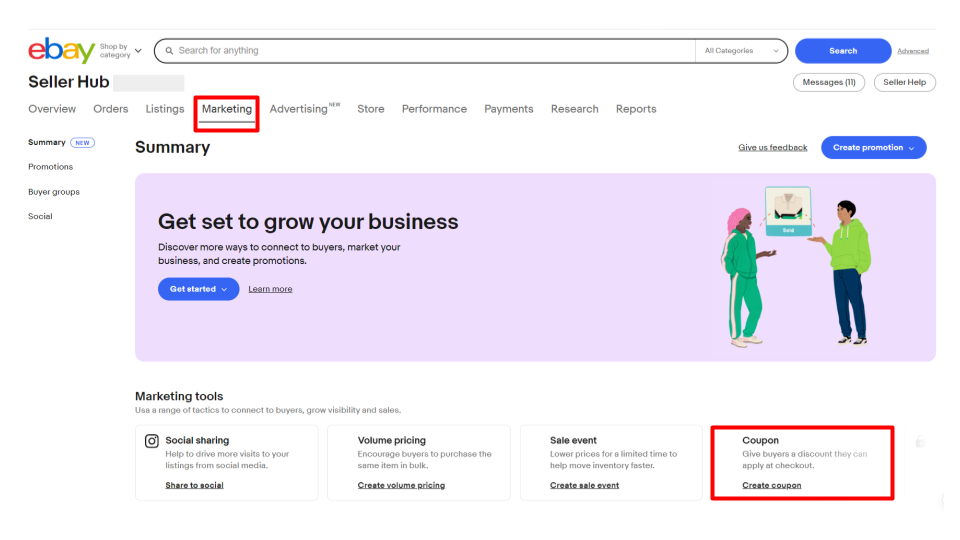Click the Create coupon link

(x=771, y=485)
